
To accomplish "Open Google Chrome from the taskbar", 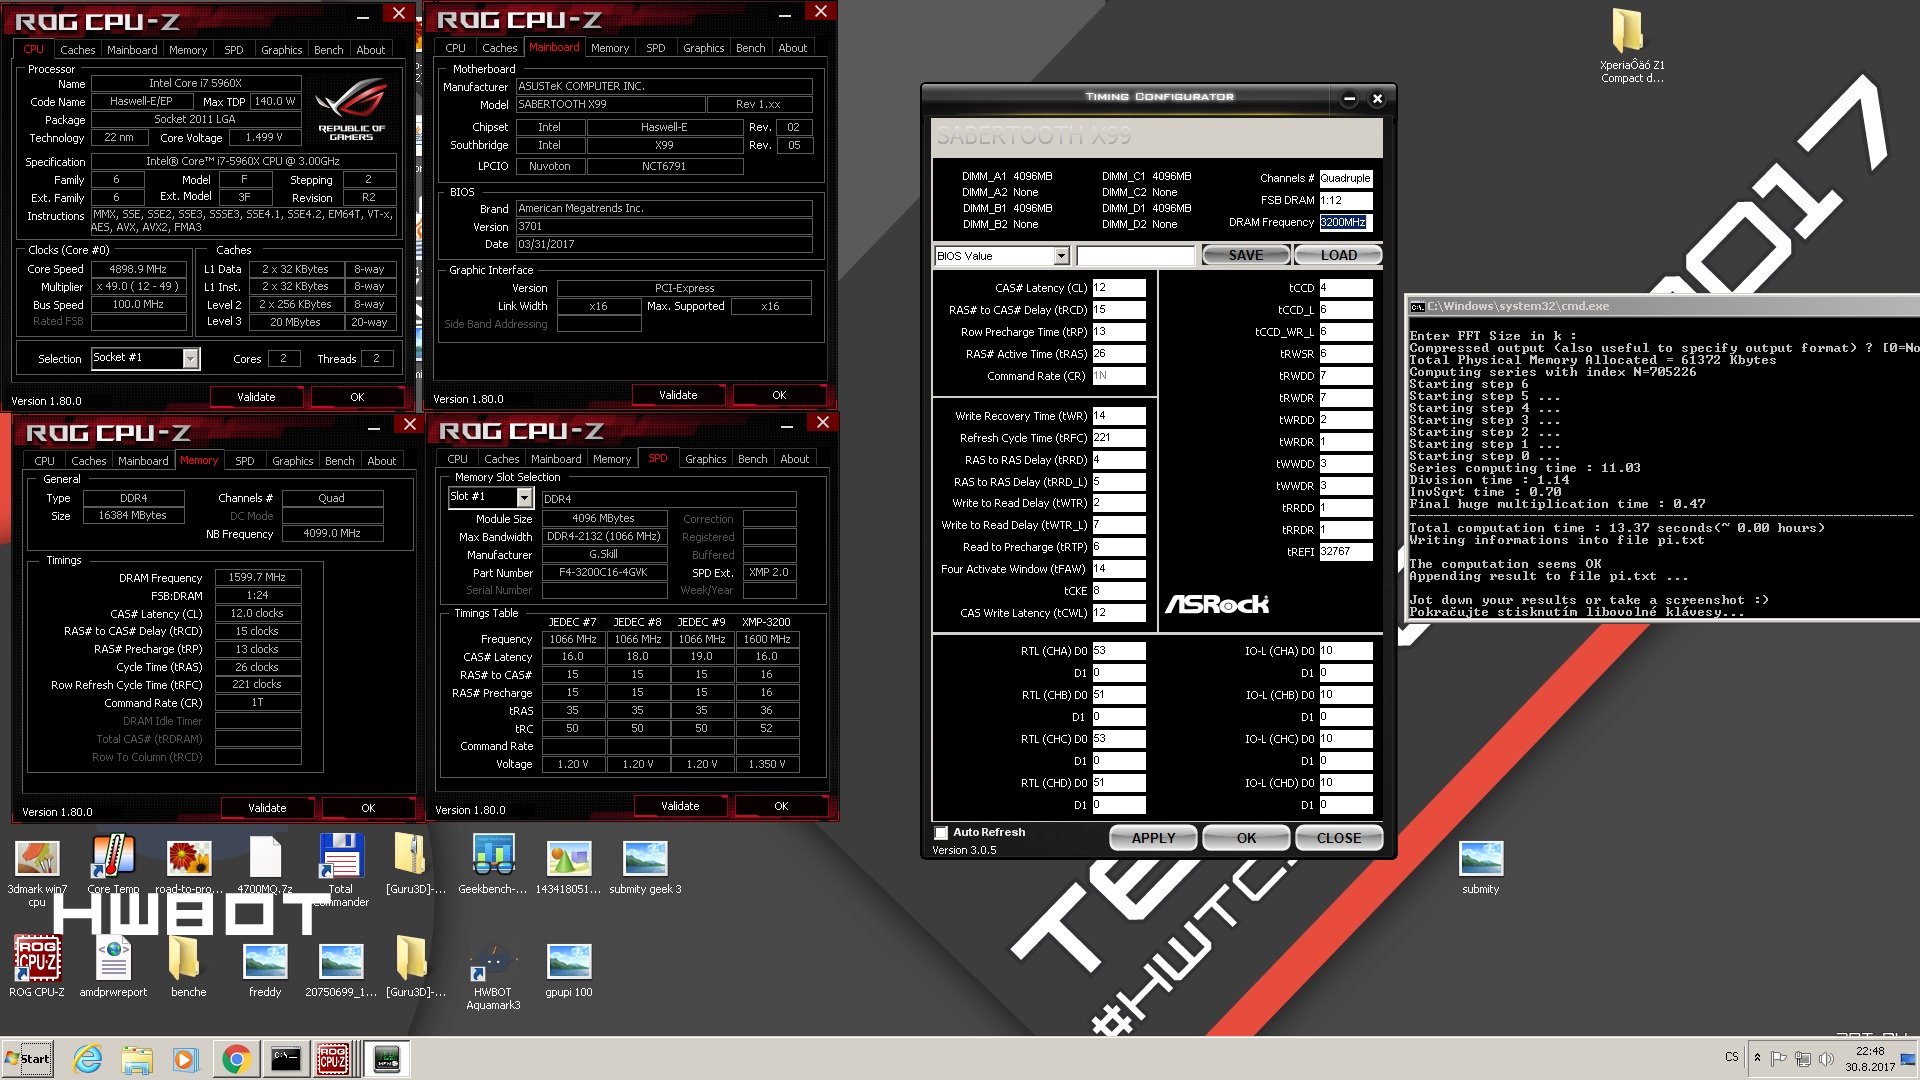I will 236,1059.
